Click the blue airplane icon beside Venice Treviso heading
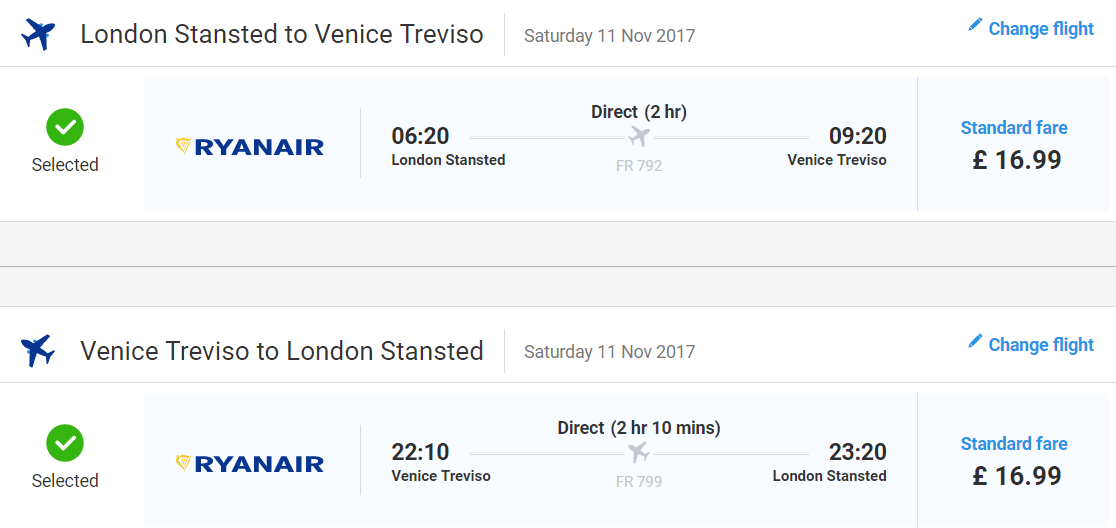Image resolution: width=1116 pixels, height=528 pixels. 38,350
